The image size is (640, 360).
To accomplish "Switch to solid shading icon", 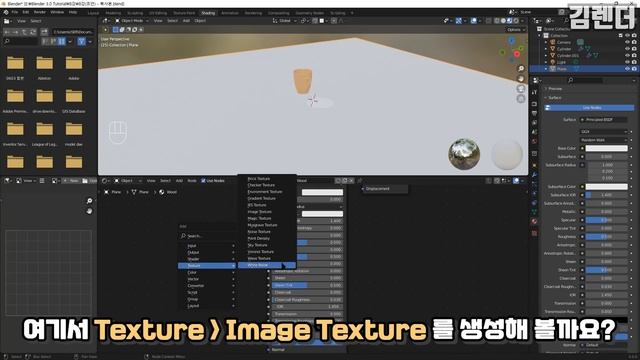I will (x=503, y=20).
